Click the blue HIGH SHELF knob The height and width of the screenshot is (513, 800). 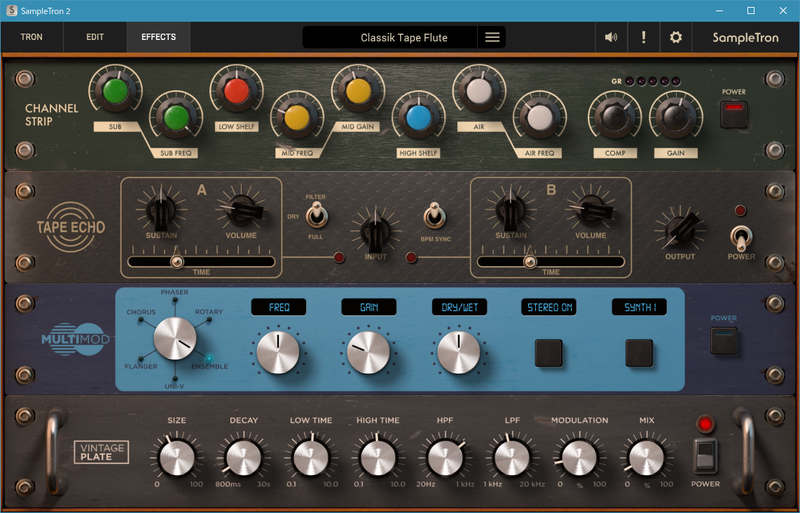click(x=418, y=118)
